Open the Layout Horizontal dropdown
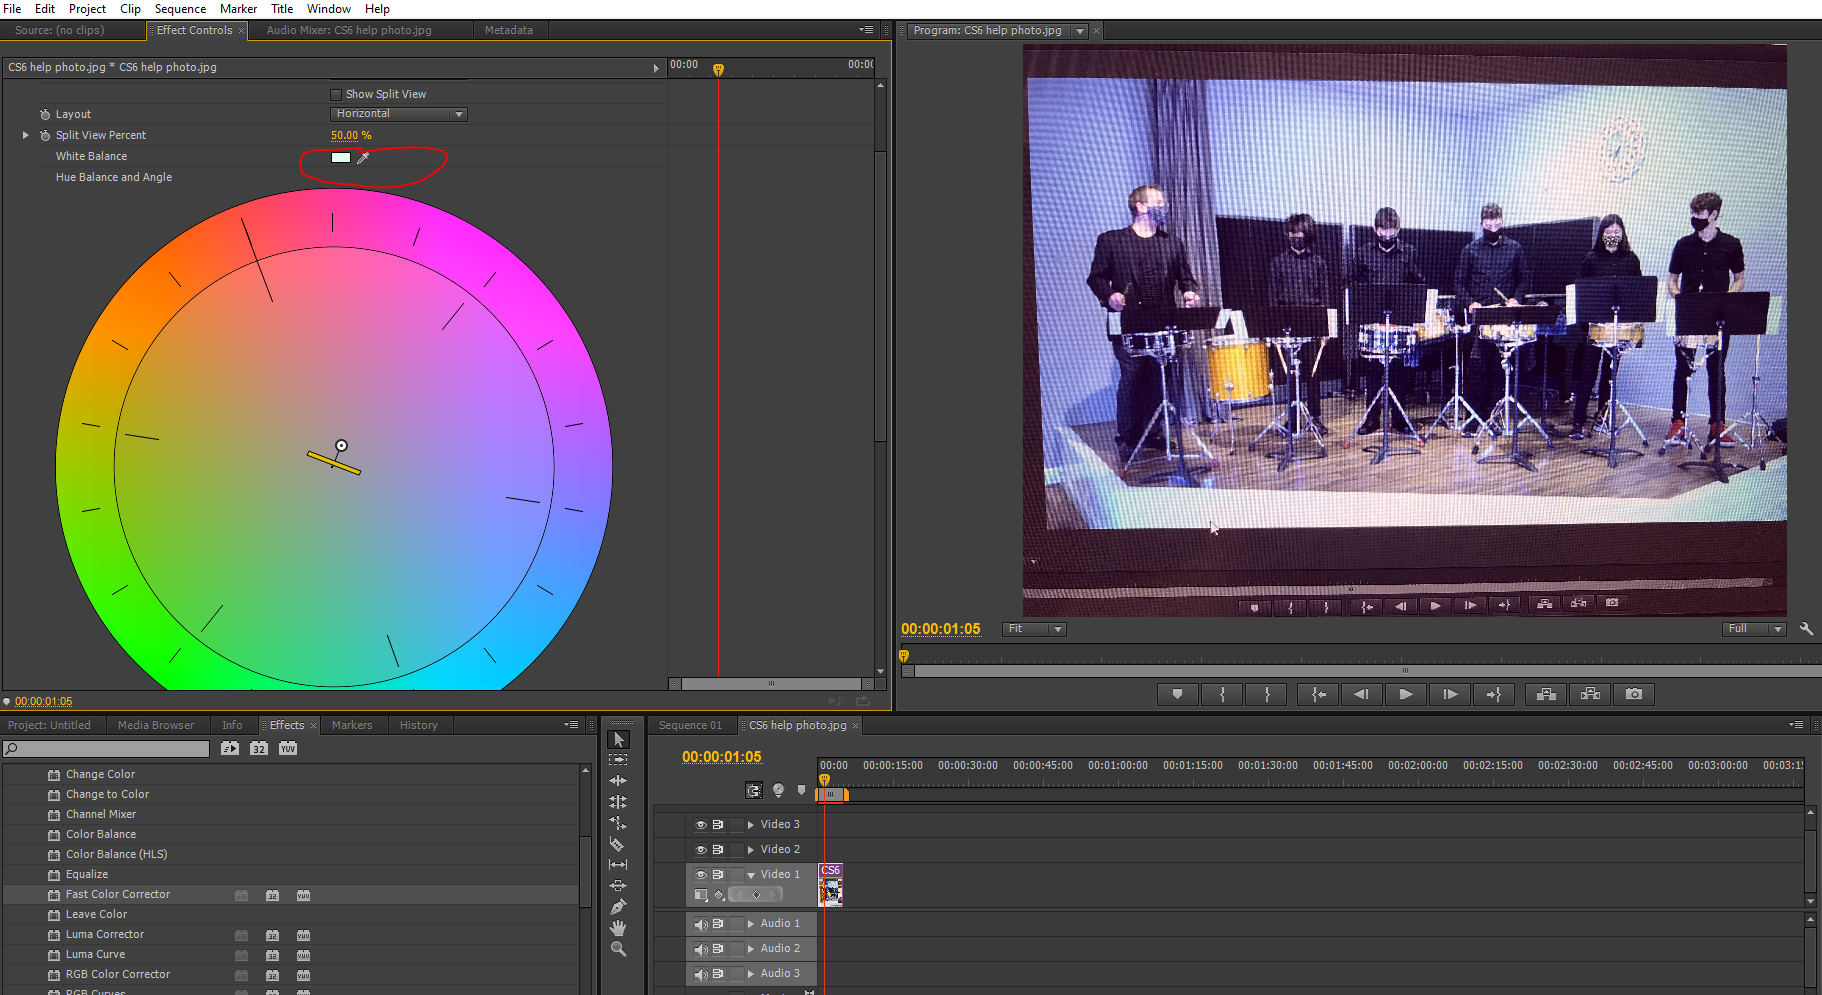Screen dimensions: 1822x995 click(399, 114)
